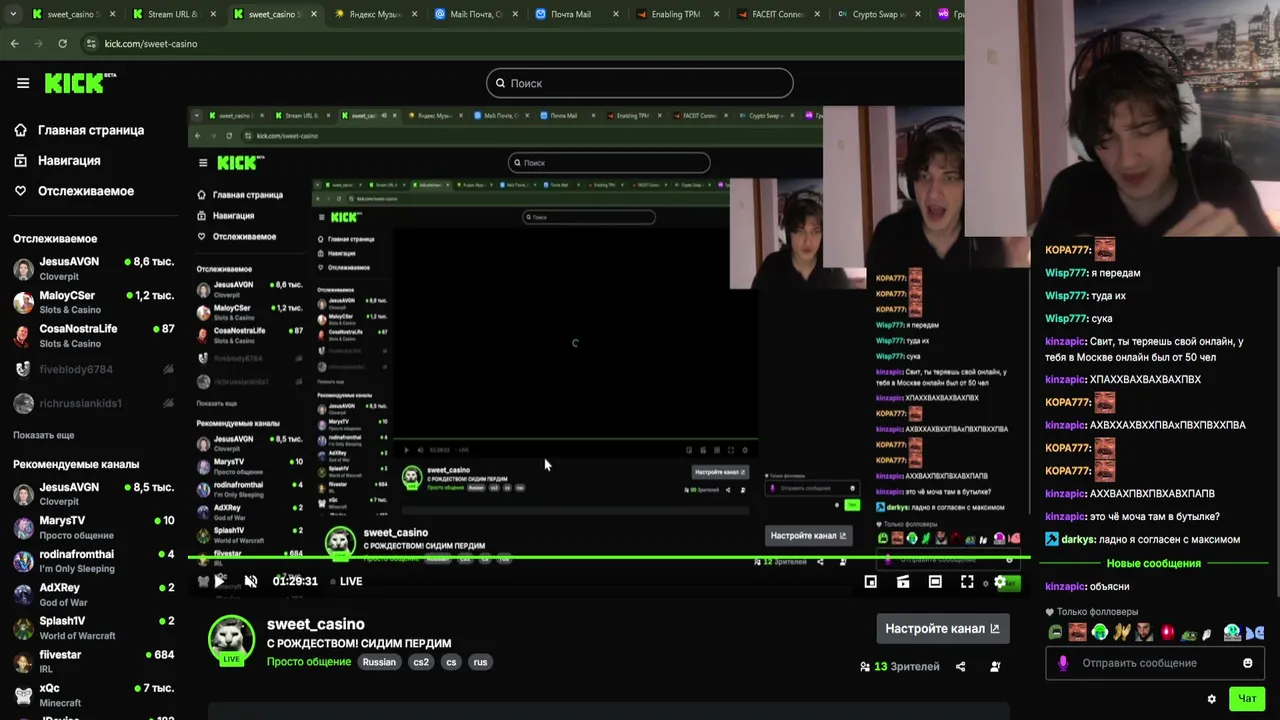Jump to LIVE in the player
This screenshot has height=720, width=1280.
point(346,581)
